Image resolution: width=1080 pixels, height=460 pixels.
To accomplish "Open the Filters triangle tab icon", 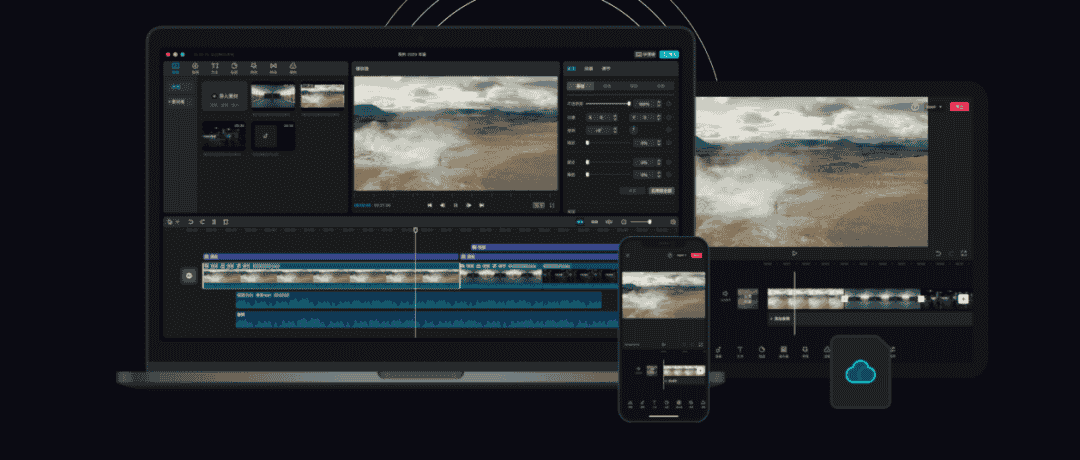I will pos(293,67).
